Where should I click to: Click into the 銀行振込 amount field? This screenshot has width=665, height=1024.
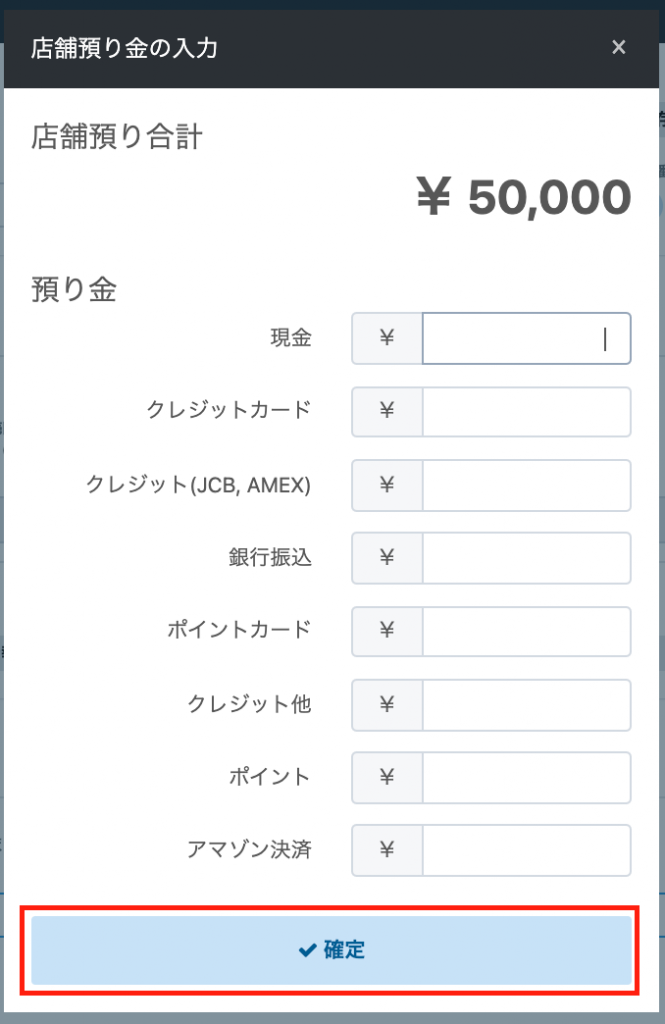[526, 558]
